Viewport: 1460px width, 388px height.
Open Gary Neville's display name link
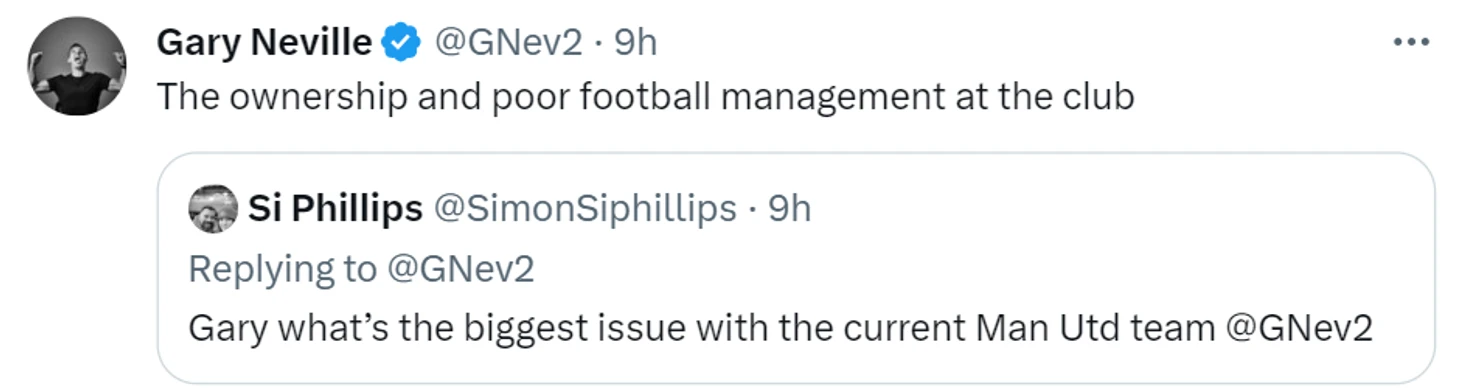point(264,43)
